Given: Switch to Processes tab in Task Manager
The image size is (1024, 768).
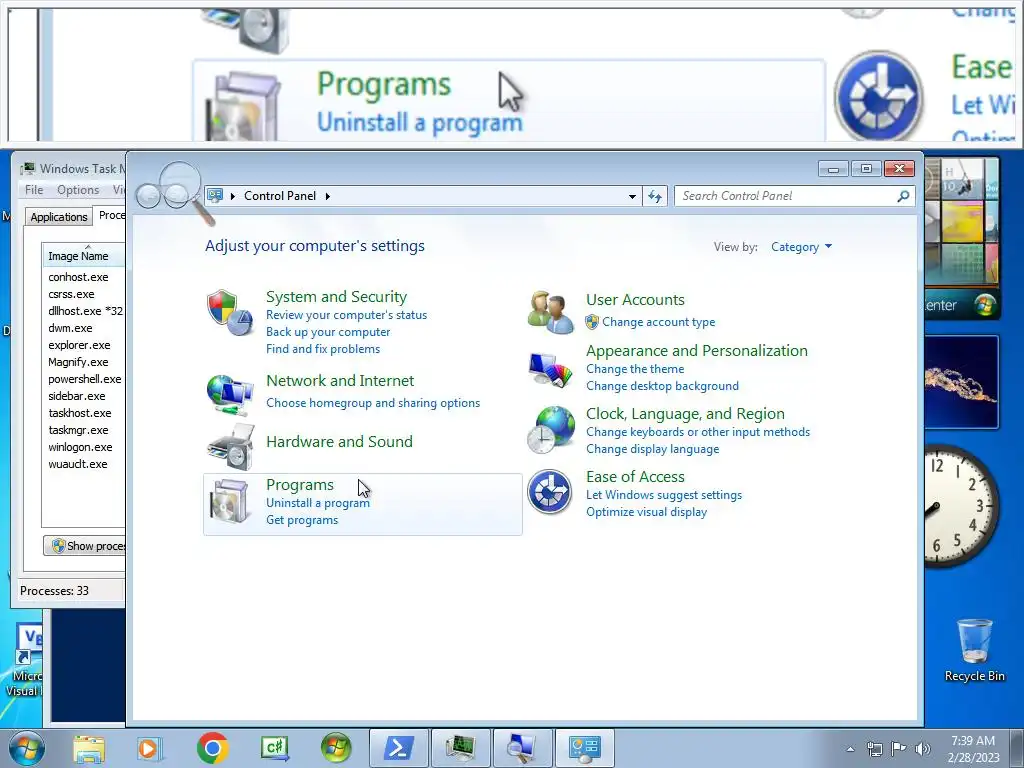Looking at the screenshot, I should point(110,215).
